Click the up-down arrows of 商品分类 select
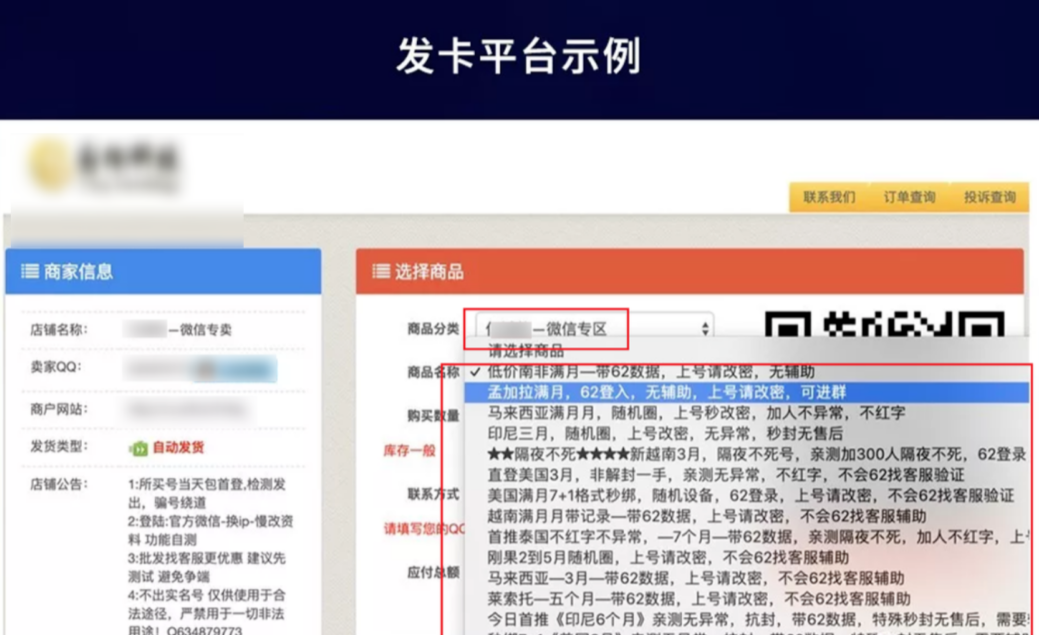Viewport: 1039px width, 635px height. (x=705, y=328)
